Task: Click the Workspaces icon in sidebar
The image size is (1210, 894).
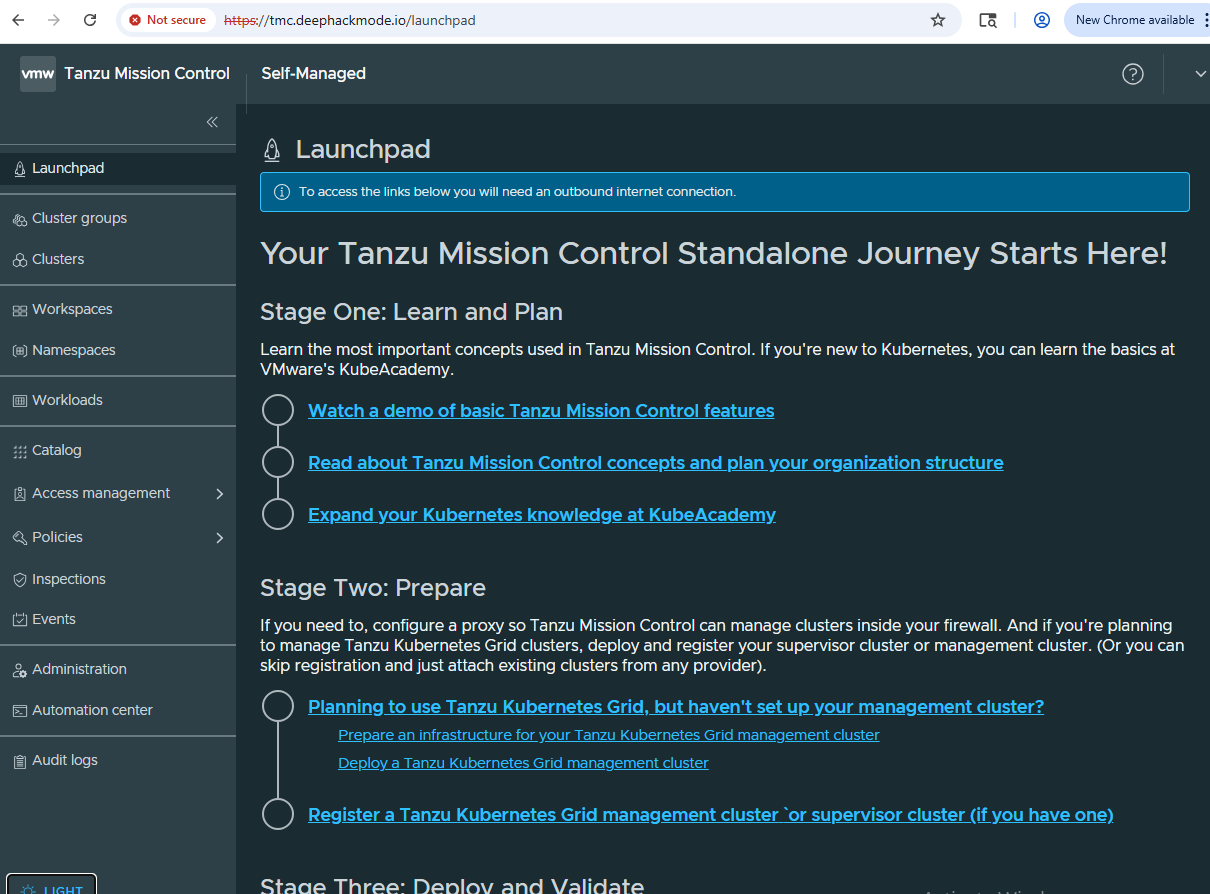Action: point(20,310)
